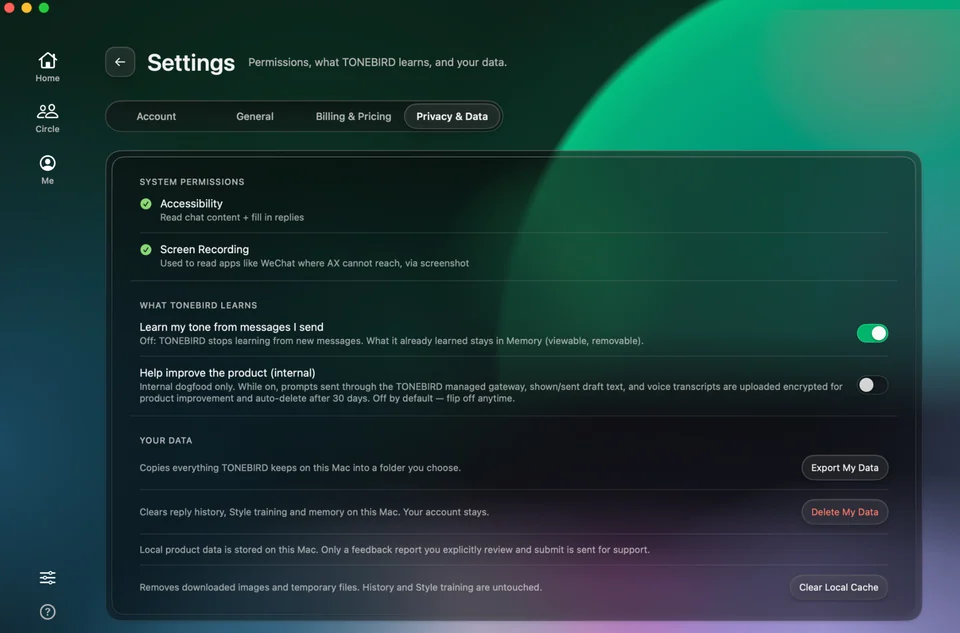Click the green check beside Accessibility
This screenshot has width=960, height=633.
pos(146,204)
